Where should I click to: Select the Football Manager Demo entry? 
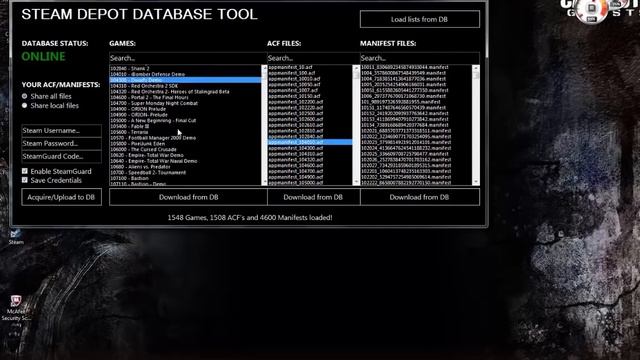point(185,138)
